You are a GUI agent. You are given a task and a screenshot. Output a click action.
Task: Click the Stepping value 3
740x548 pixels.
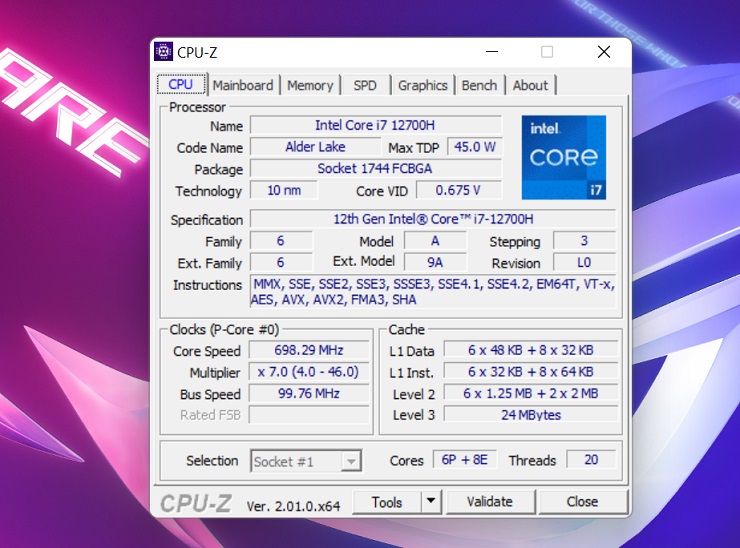pos(584,241)
